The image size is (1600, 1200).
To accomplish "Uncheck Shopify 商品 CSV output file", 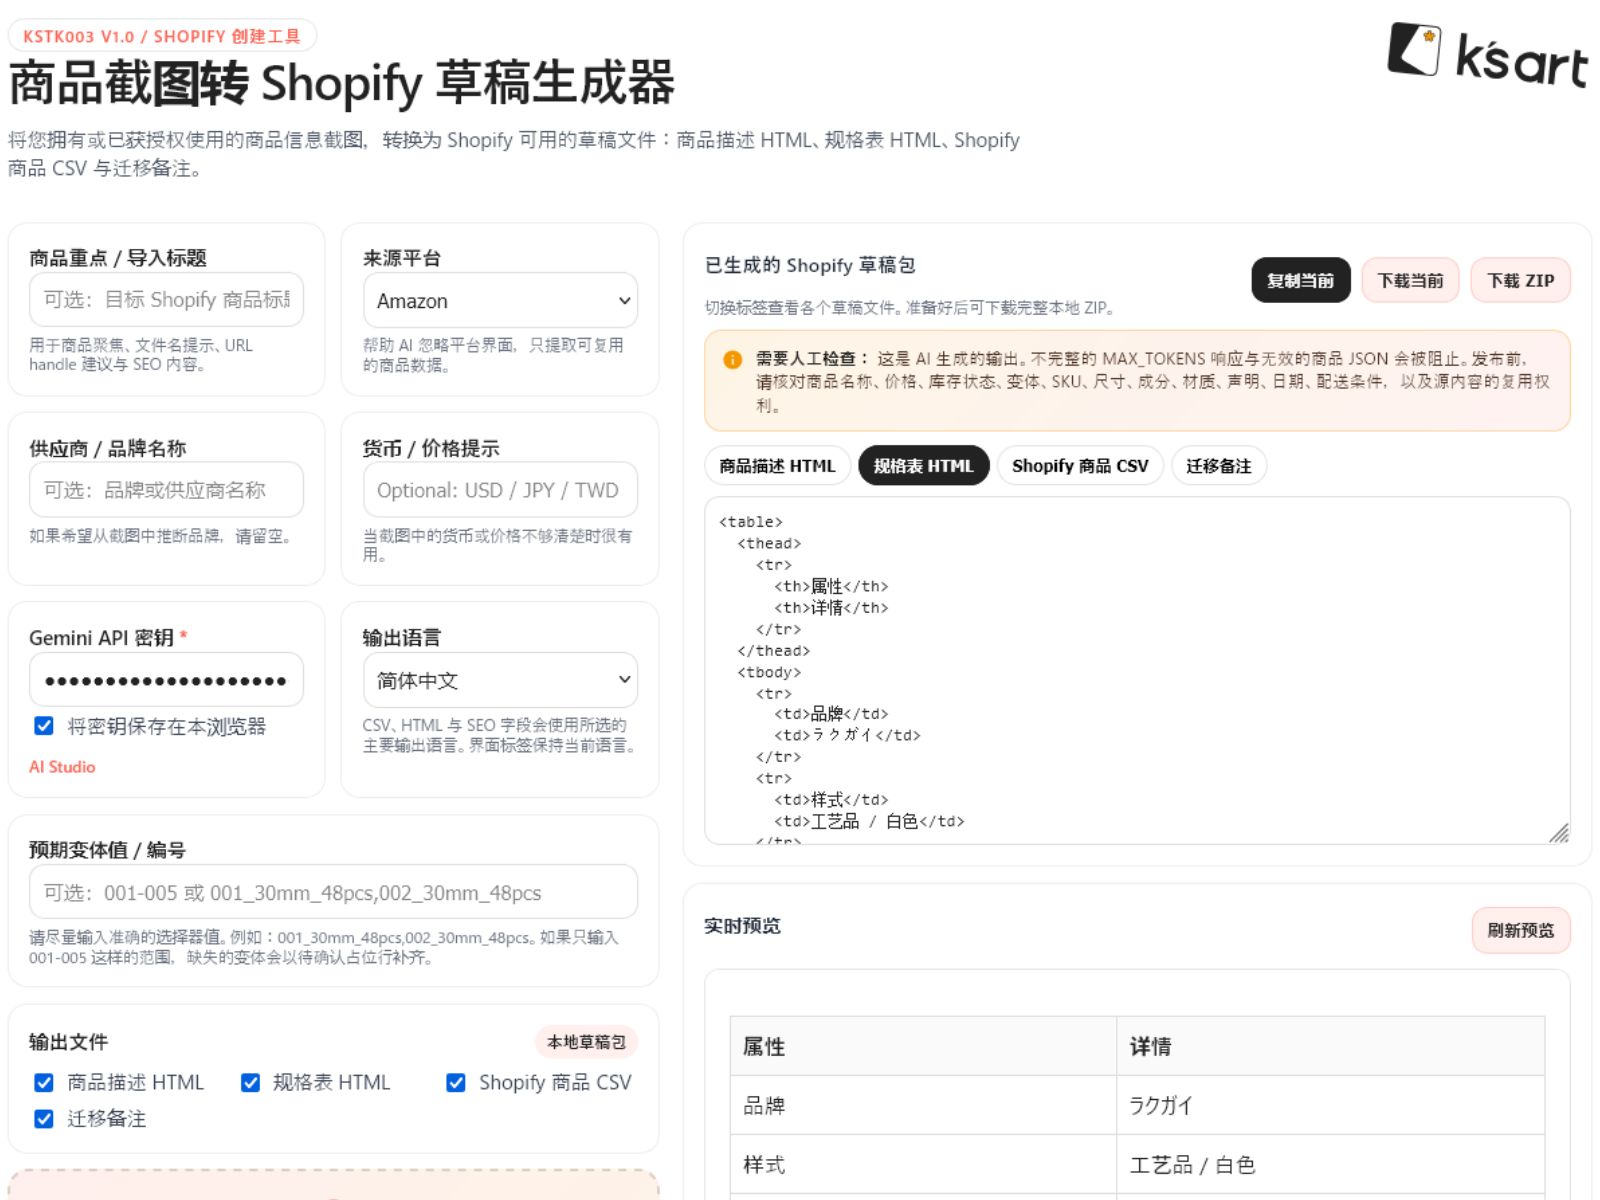I will tap(456, 1083).
